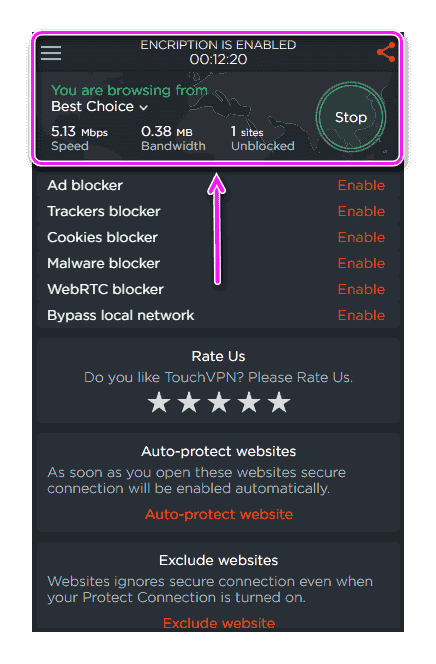
Task: Enable the Ad blocker
Action: pos(361,185)
